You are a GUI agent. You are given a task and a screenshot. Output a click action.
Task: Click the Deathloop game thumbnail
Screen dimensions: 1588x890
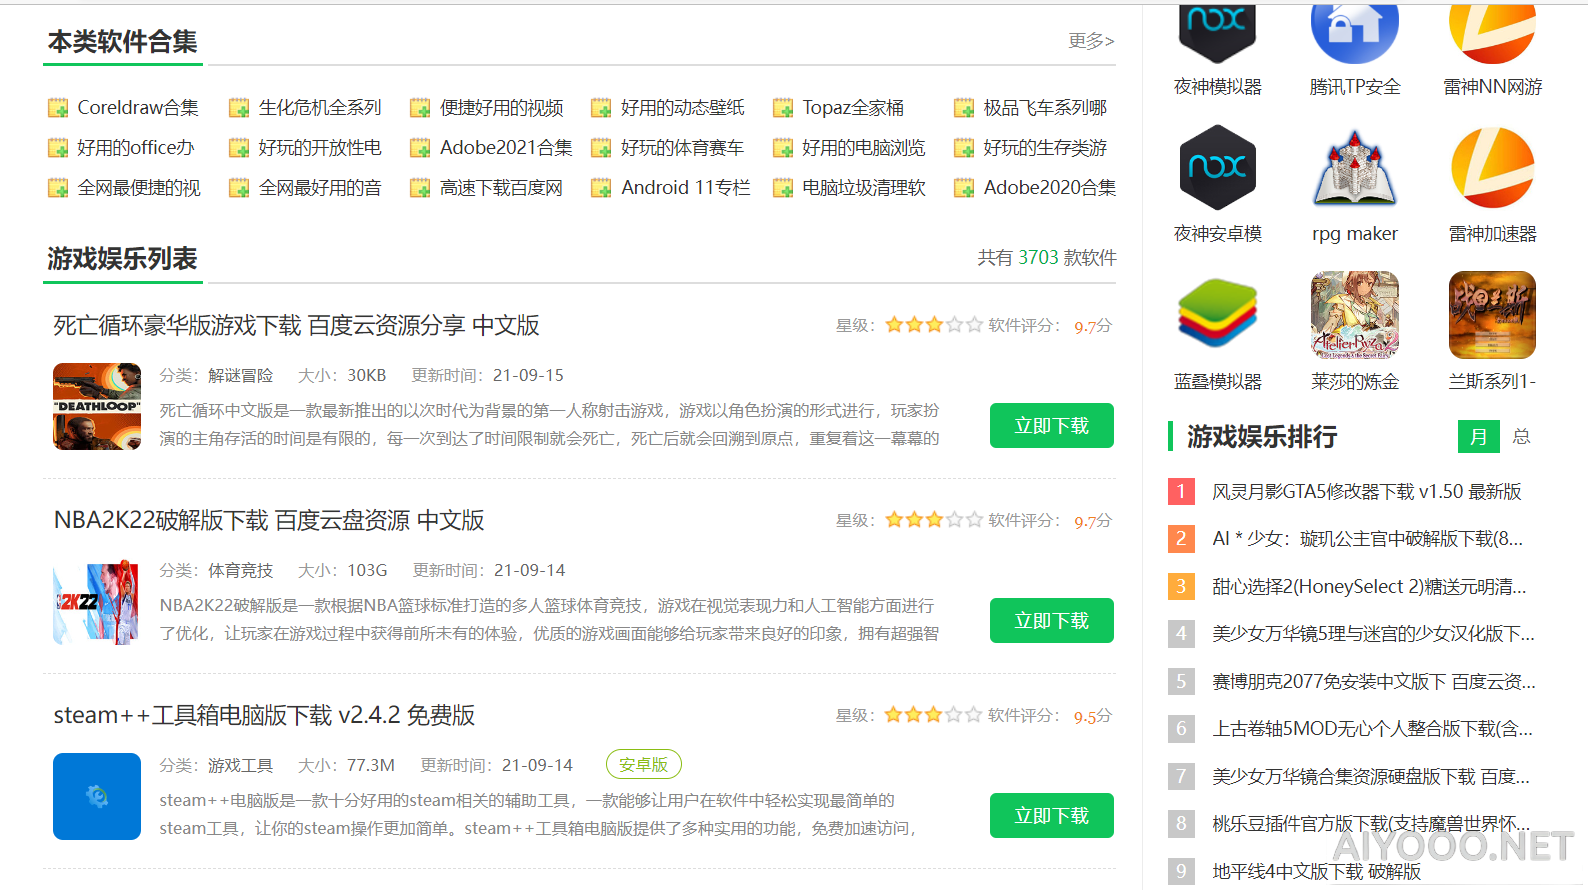pos(97,406)
